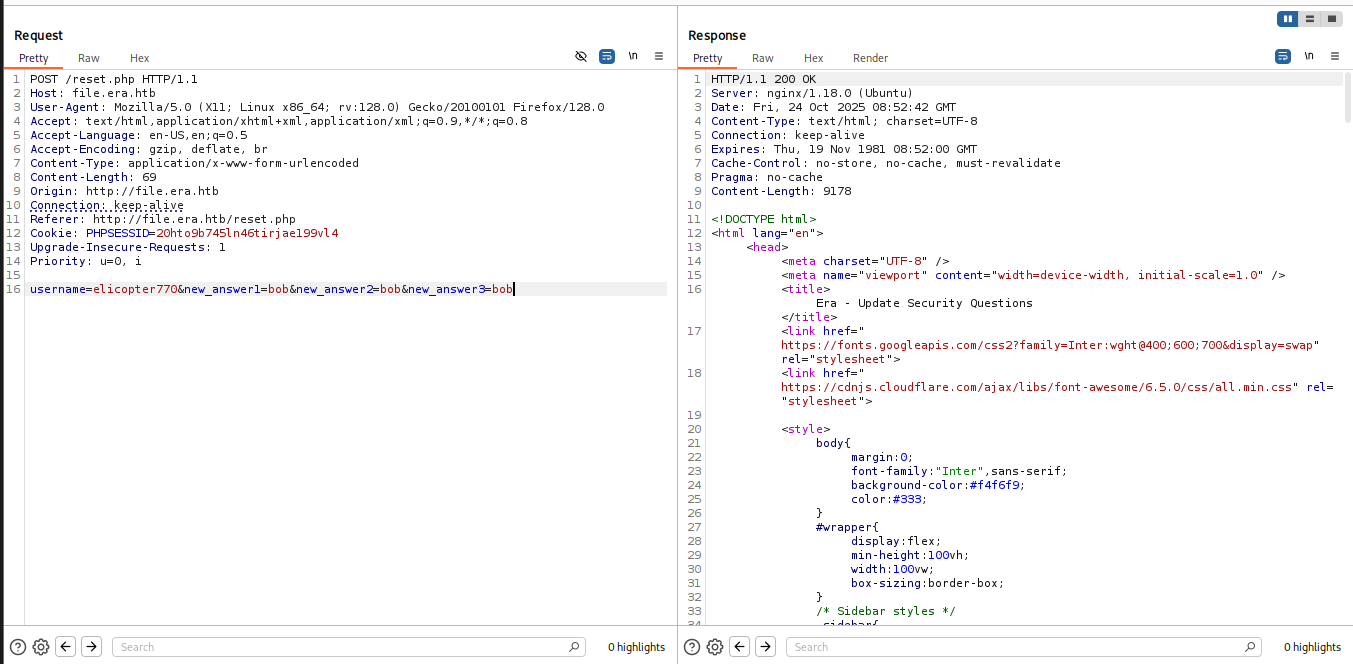The image size is (1353, 664).
Task: Open Request panel hamburger options menu
Action: (x=659, y=57)
